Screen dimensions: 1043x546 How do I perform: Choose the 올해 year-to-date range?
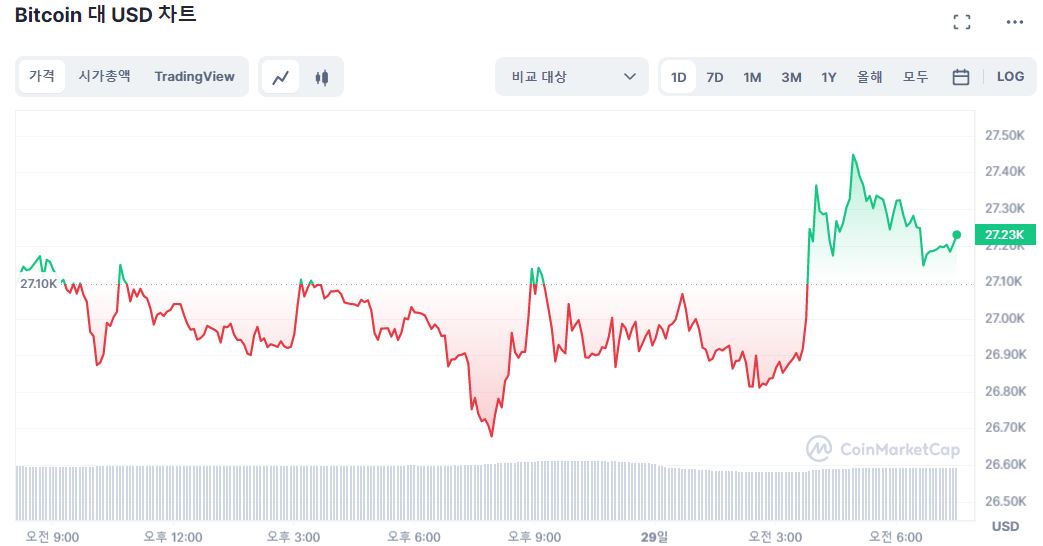869,77
